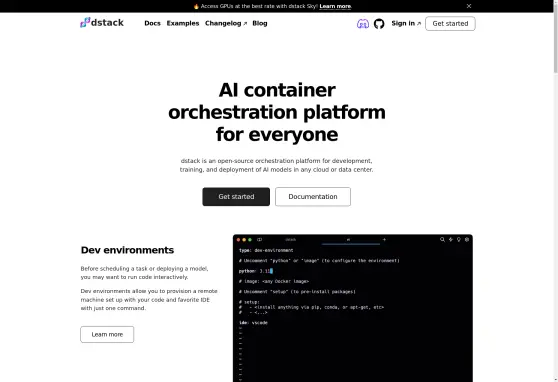The image size is (558, 382).
Task: Click the fire emoji in announcement banner
Action: coord(196,6)
